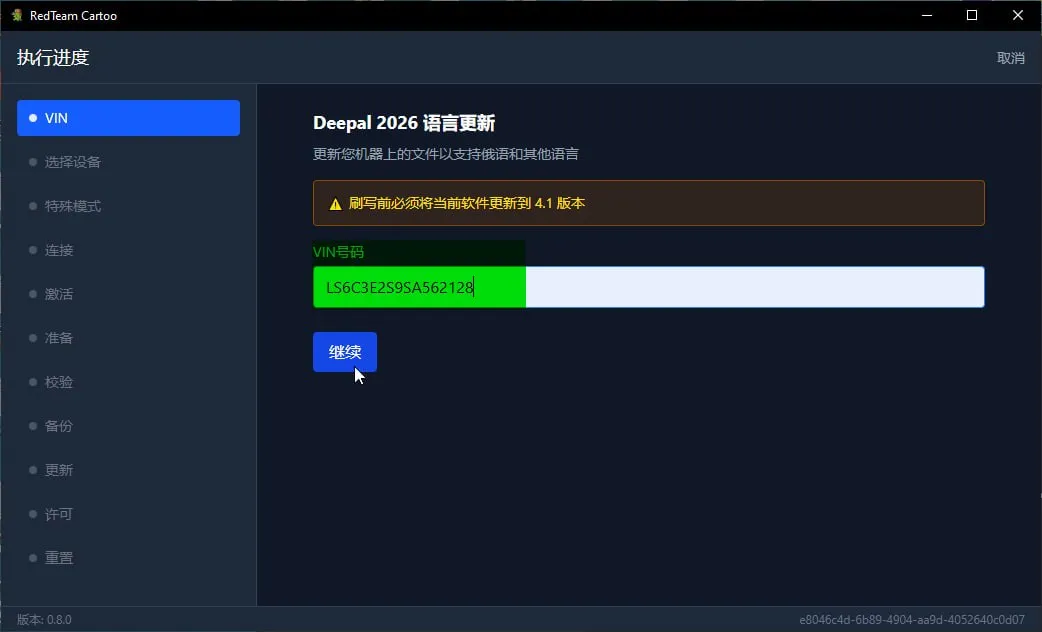The width and height of the screenshot is (1042, 632).
Task: Click the 更新您机器上的文件 description text
Action: 445,154
